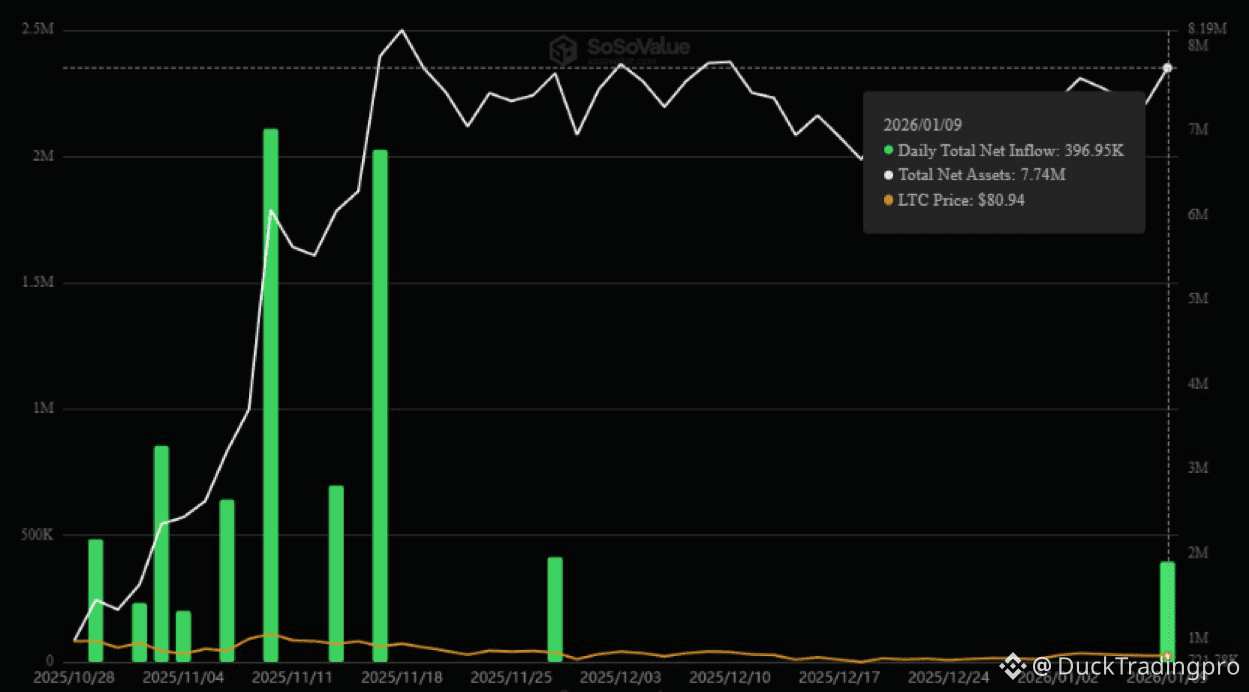Screen dimensions: 1249x692
Task: Click the orange marker inside the last green bar
Action: pyautogui.click(x=1166, y=652)
